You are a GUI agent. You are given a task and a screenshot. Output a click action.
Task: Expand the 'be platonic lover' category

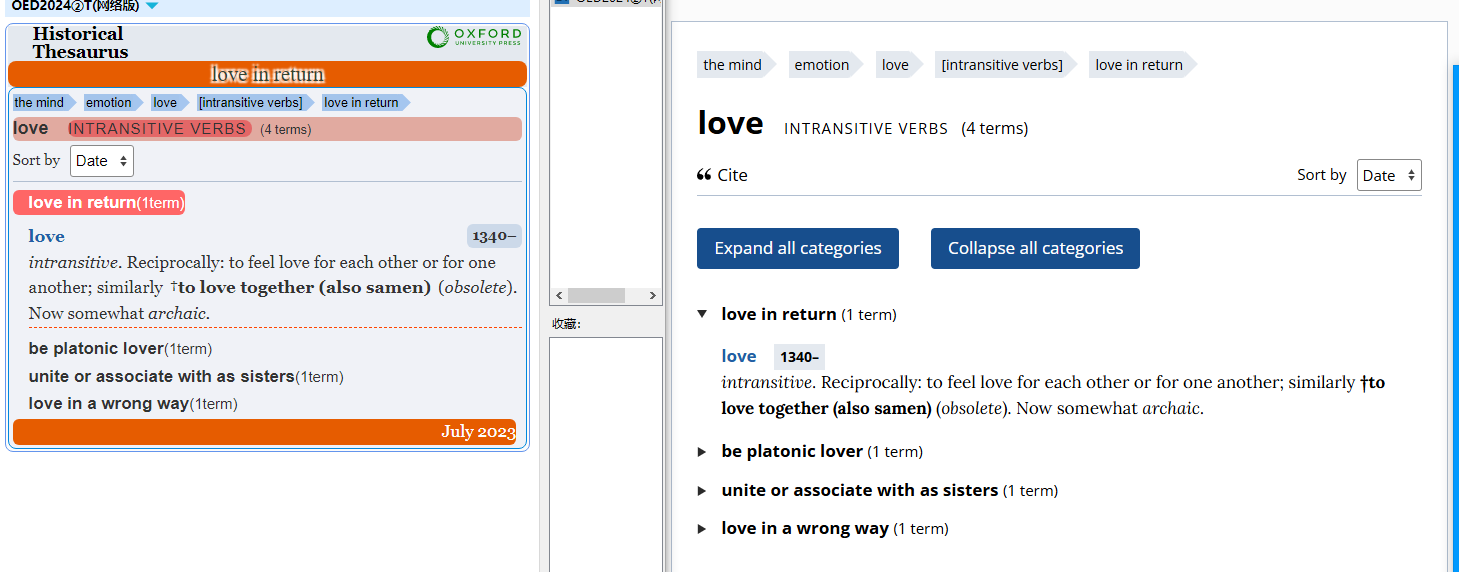point(703,452)
